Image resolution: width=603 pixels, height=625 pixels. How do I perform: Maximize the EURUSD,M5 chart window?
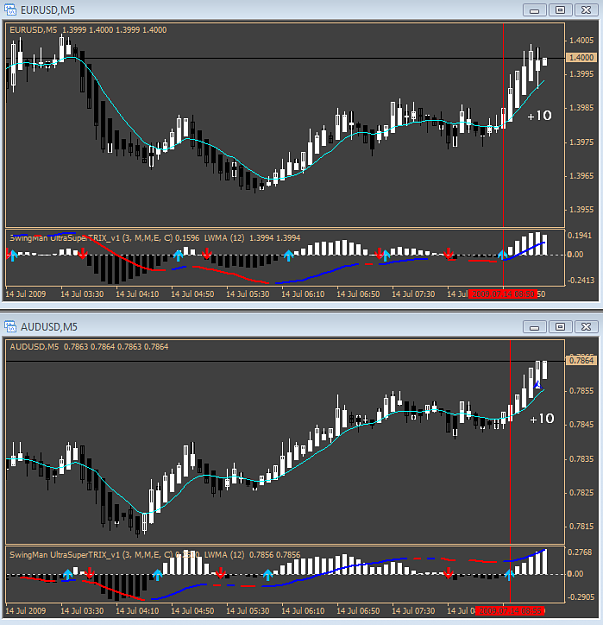coord(560,10)
